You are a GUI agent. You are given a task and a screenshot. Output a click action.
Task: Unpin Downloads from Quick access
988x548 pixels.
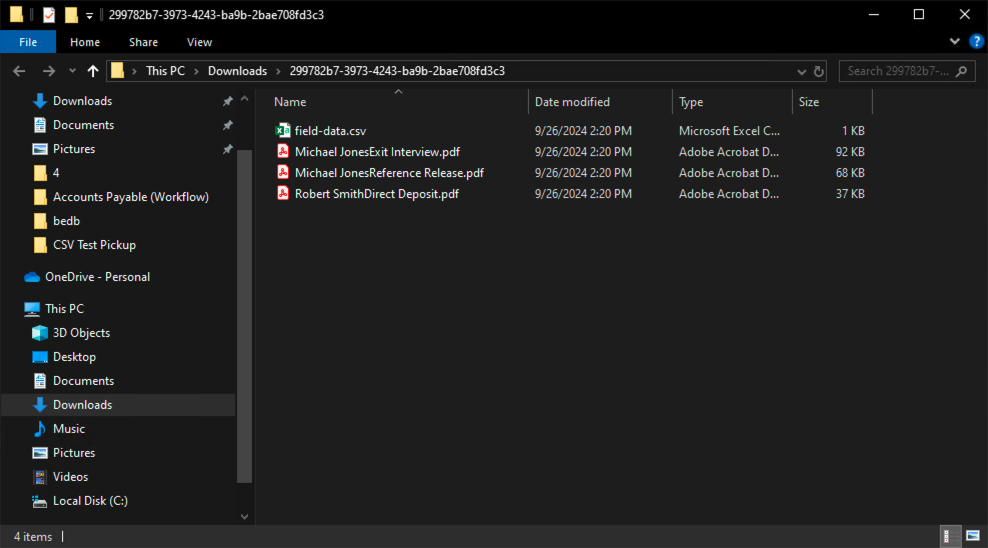(x=228, y=101)
